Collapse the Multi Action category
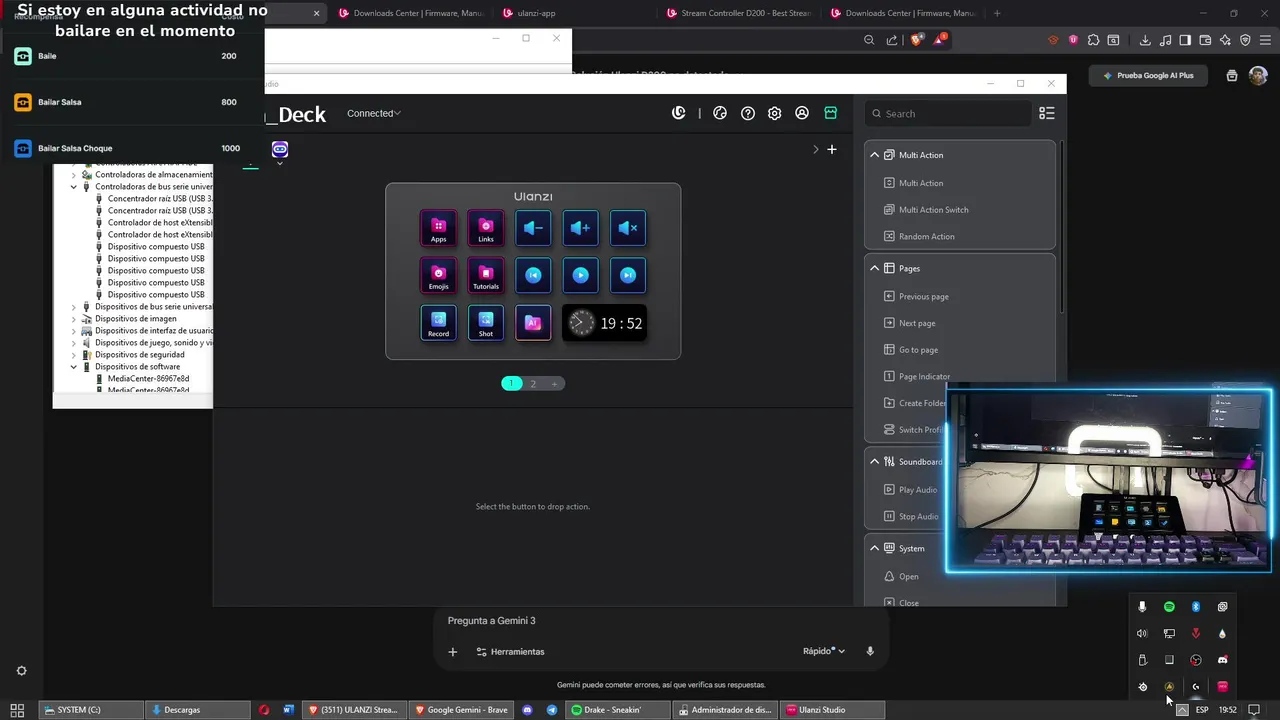Screen dimensions: 1280x720 (x=874, y=155)
